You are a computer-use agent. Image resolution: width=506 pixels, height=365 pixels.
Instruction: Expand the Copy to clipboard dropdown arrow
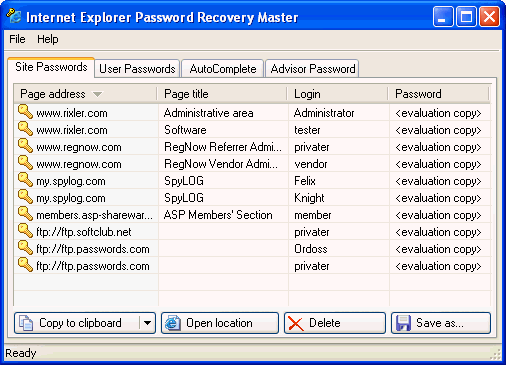coord(147,323)
